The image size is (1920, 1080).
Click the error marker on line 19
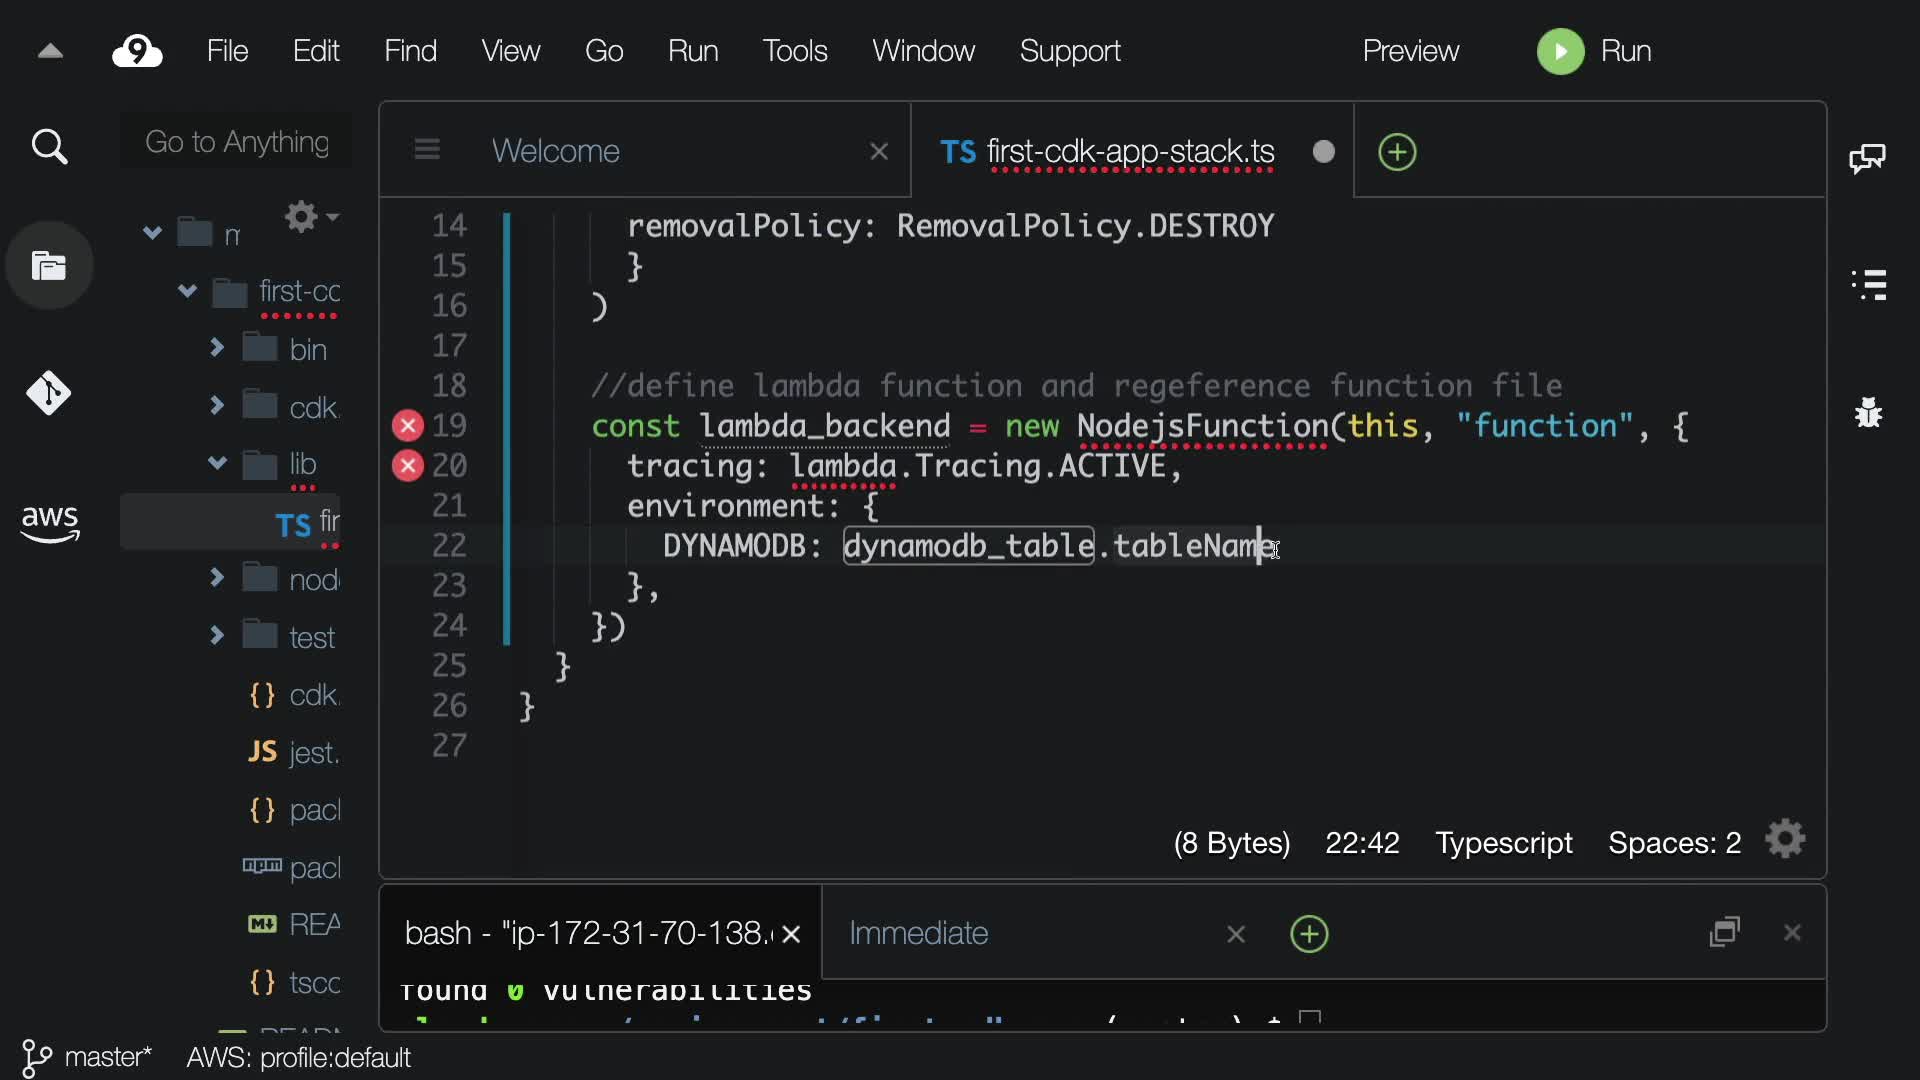(407, 426)
